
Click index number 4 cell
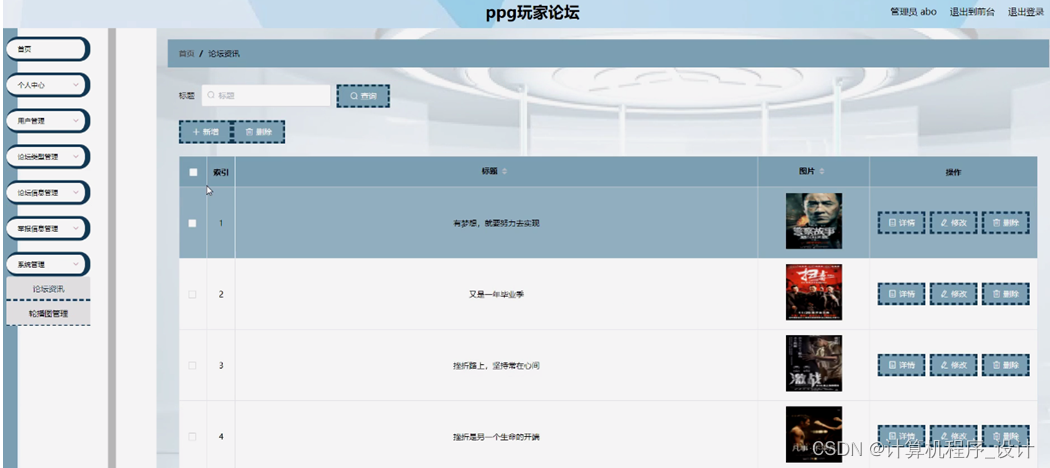click(221, 437)
